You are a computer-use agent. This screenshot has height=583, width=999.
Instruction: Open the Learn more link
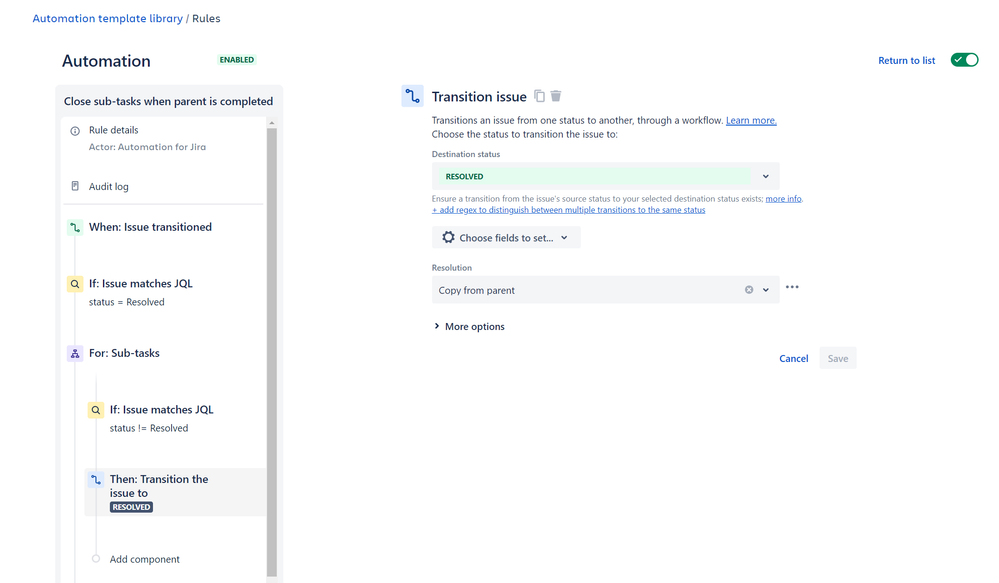click(751, 120)
